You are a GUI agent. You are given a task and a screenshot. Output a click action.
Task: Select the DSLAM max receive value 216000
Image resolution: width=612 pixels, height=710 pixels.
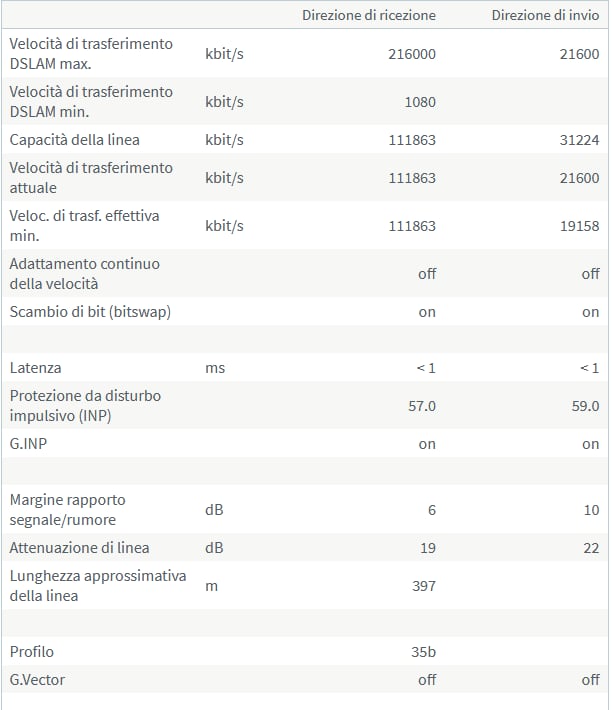click(411, 54)
